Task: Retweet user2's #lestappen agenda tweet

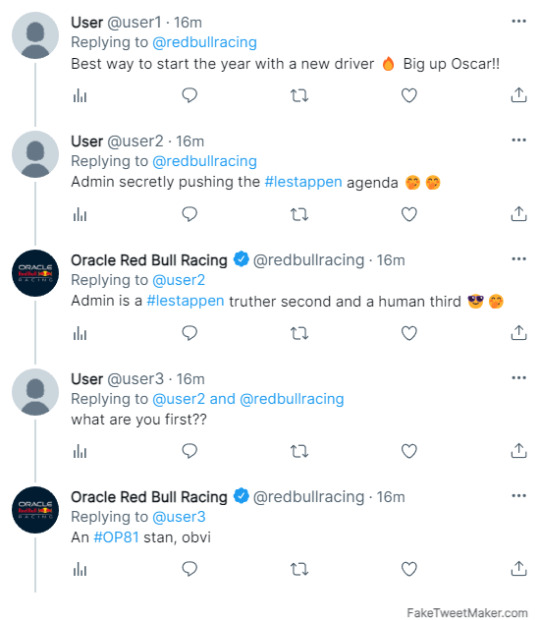Action: point(299,214)
